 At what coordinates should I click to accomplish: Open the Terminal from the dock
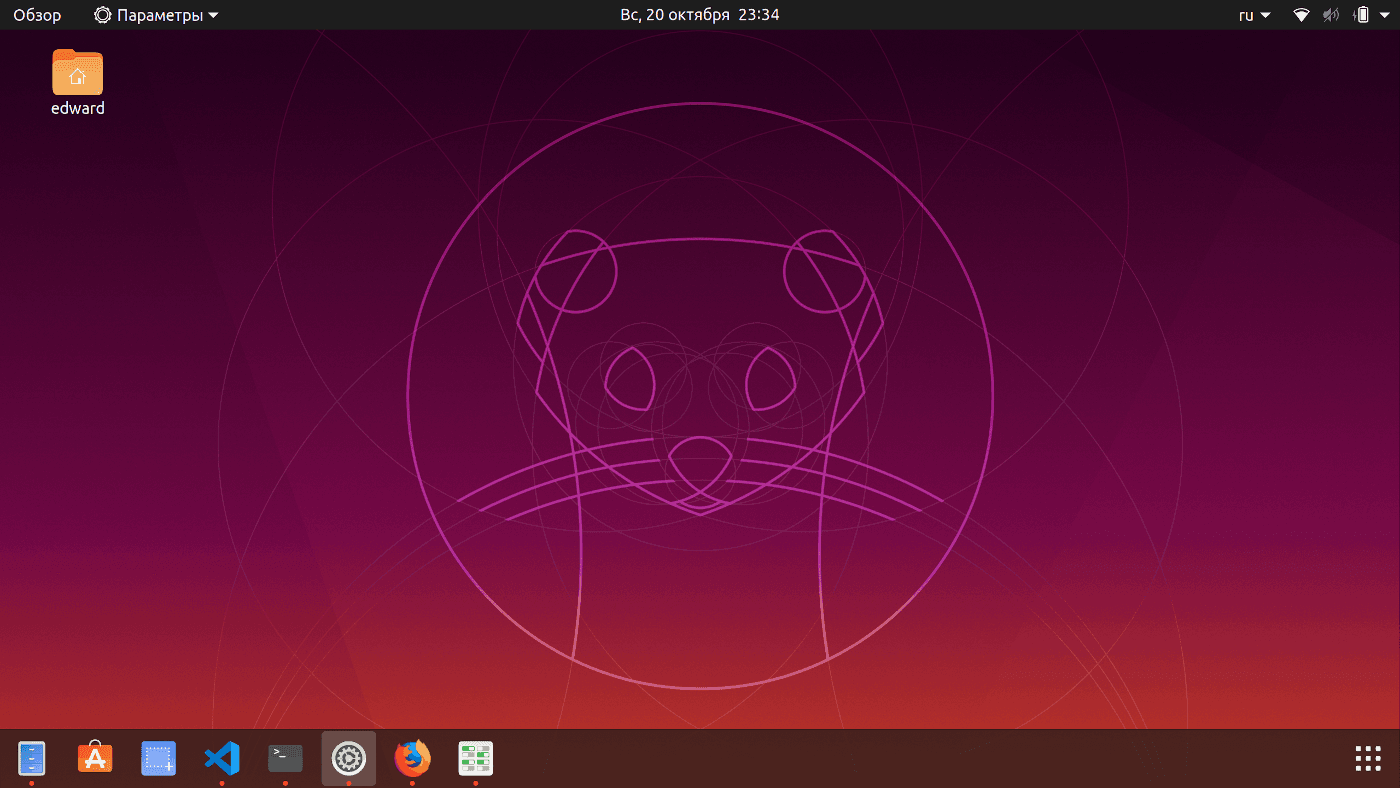coord(285,759)
